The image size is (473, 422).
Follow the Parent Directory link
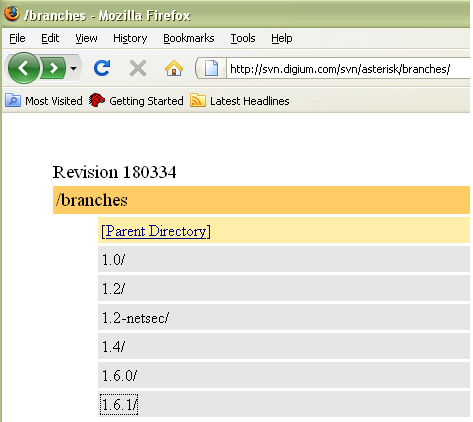(x=156, y=231)
